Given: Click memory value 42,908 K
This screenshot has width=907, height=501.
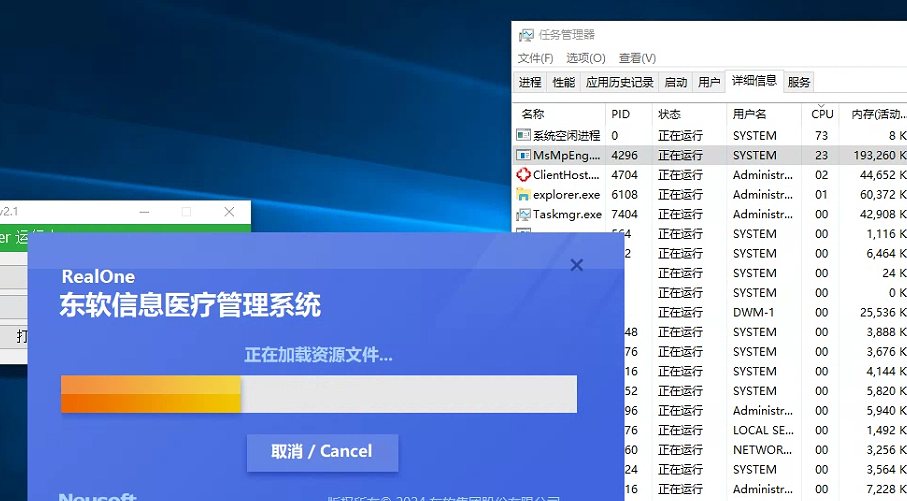Looking at the screenshot, I should [883, 215].
